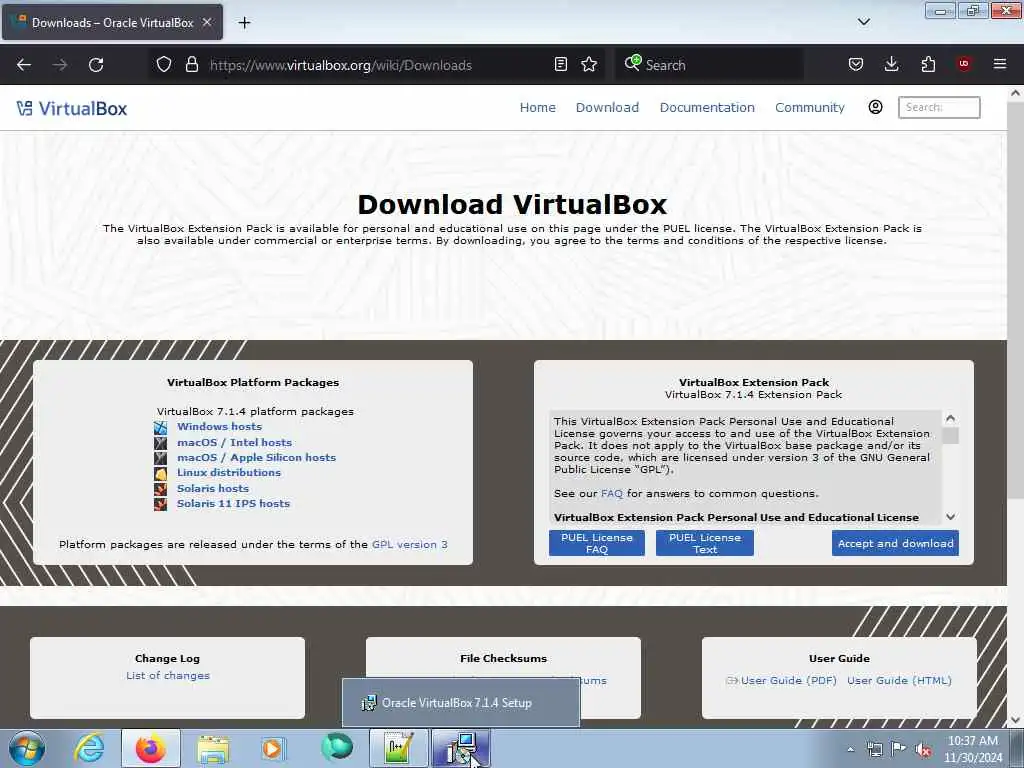The width and height of the screenshot is (1024, 768).
Task: Click the VirtualBox Setup taskbar icon
Action: tap(460, 748)
